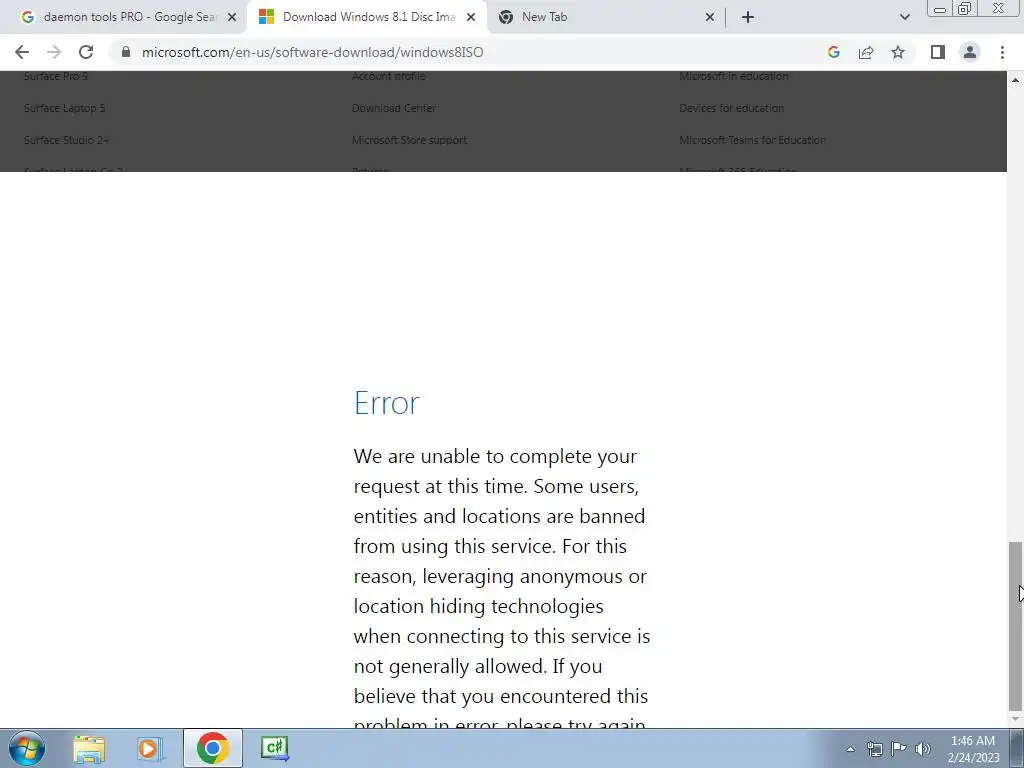Minimize the Chrome window
The image size is (1024, 768).
(940, 8)
